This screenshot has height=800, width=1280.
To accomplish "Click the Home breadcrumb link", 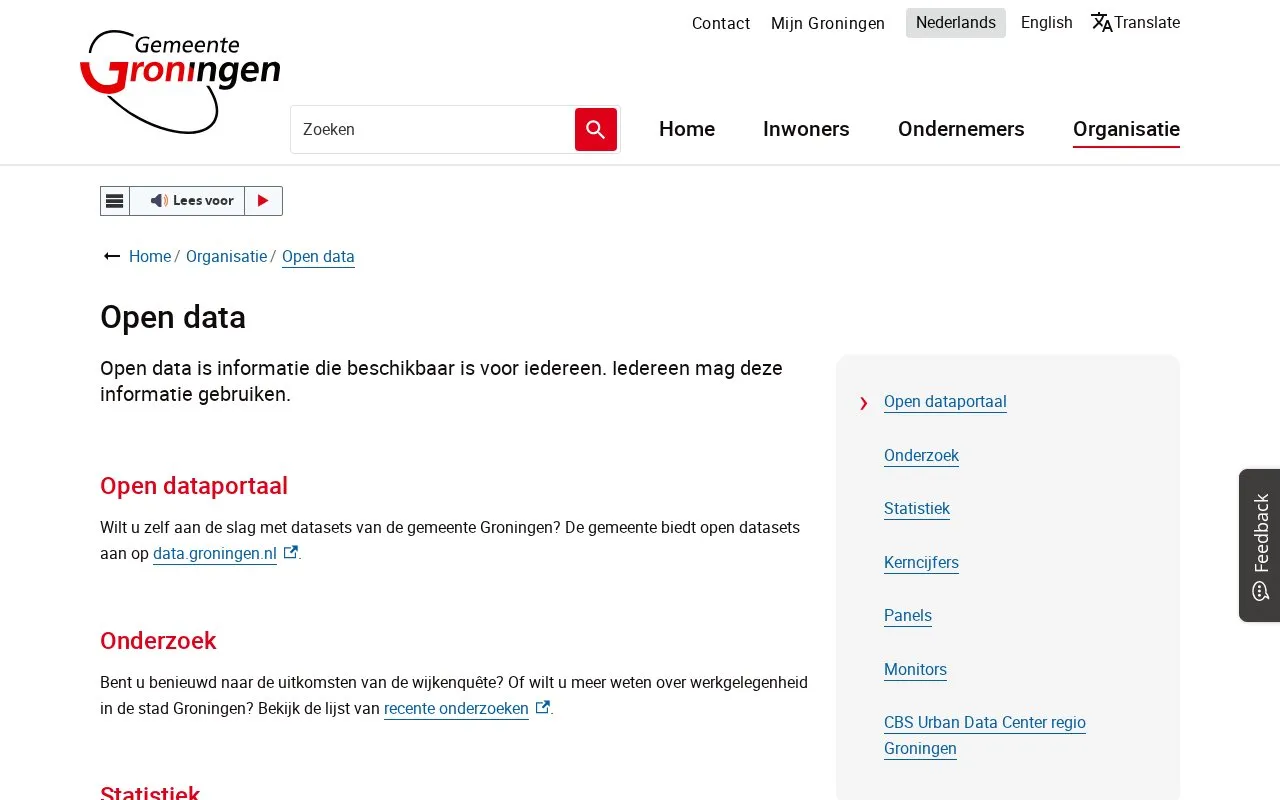I will [x=150, y=257].
